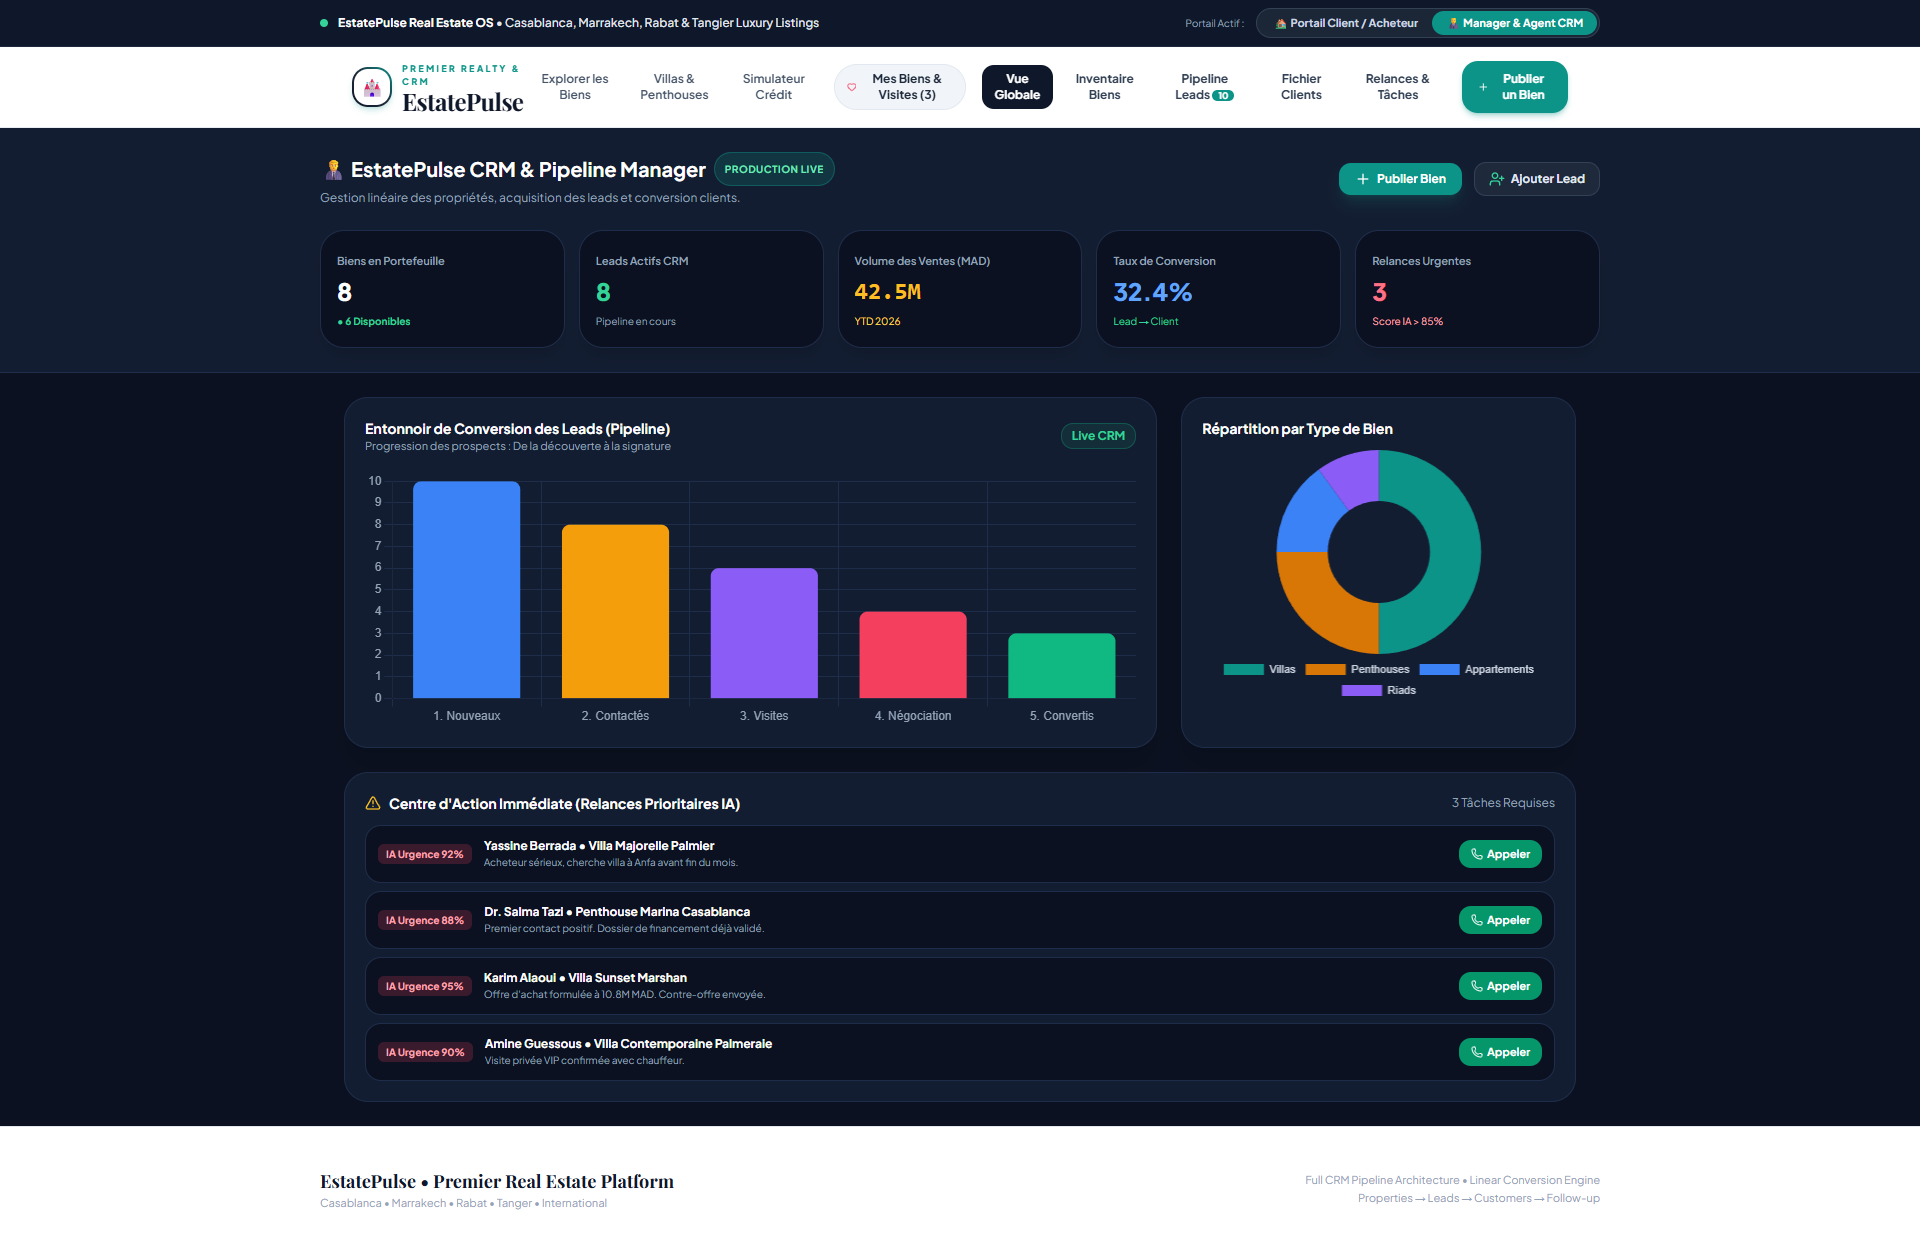Click the EstatePulse brand name link
Screen dimensions: 1920x1251
462,102
